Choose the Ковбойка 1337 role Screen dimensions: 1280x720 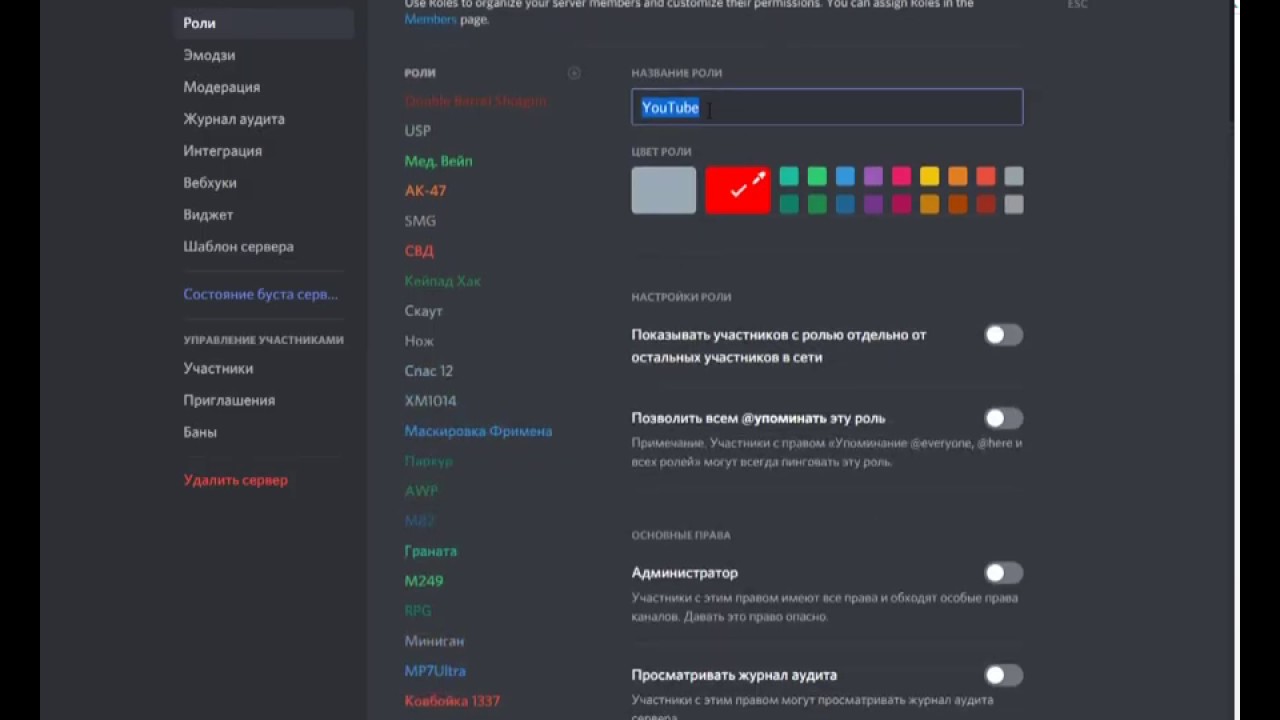click(x=452, y=701)
